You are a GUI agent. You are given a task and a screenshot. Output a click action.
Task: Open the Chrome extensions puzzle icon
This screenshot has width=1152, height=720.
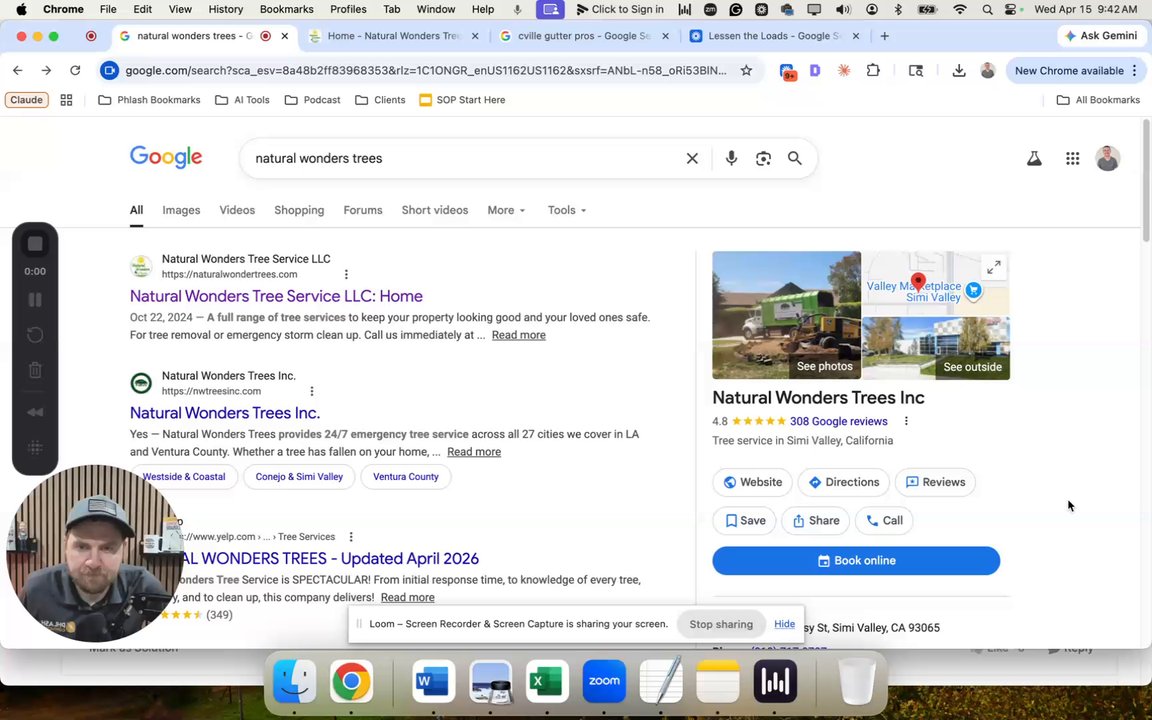(x=873, y=71)
